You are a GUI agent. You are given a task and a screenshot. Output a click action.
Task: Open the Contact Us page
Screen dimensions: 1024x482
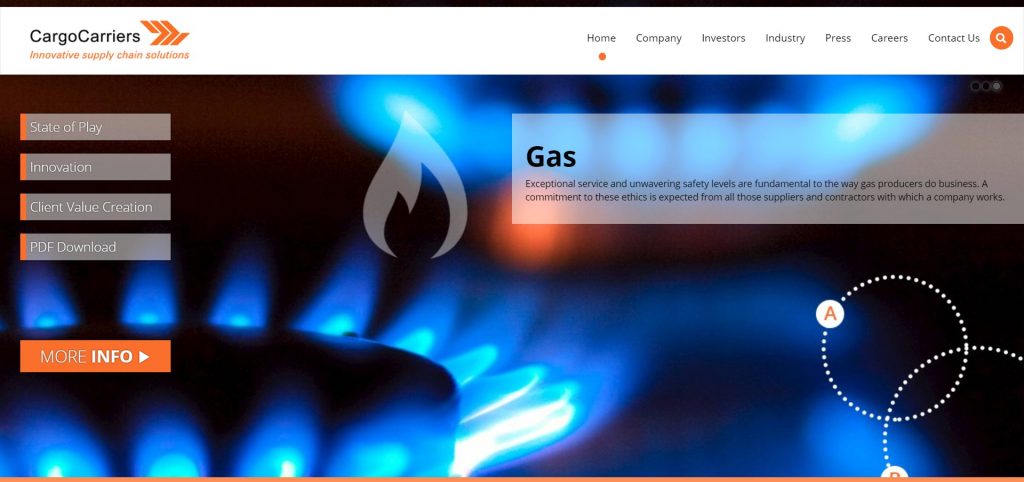[953, 38]
